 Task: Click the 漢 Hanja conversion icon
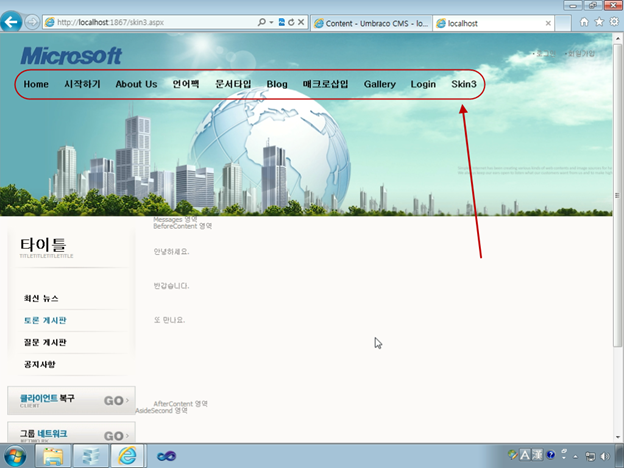click(537, 454)
